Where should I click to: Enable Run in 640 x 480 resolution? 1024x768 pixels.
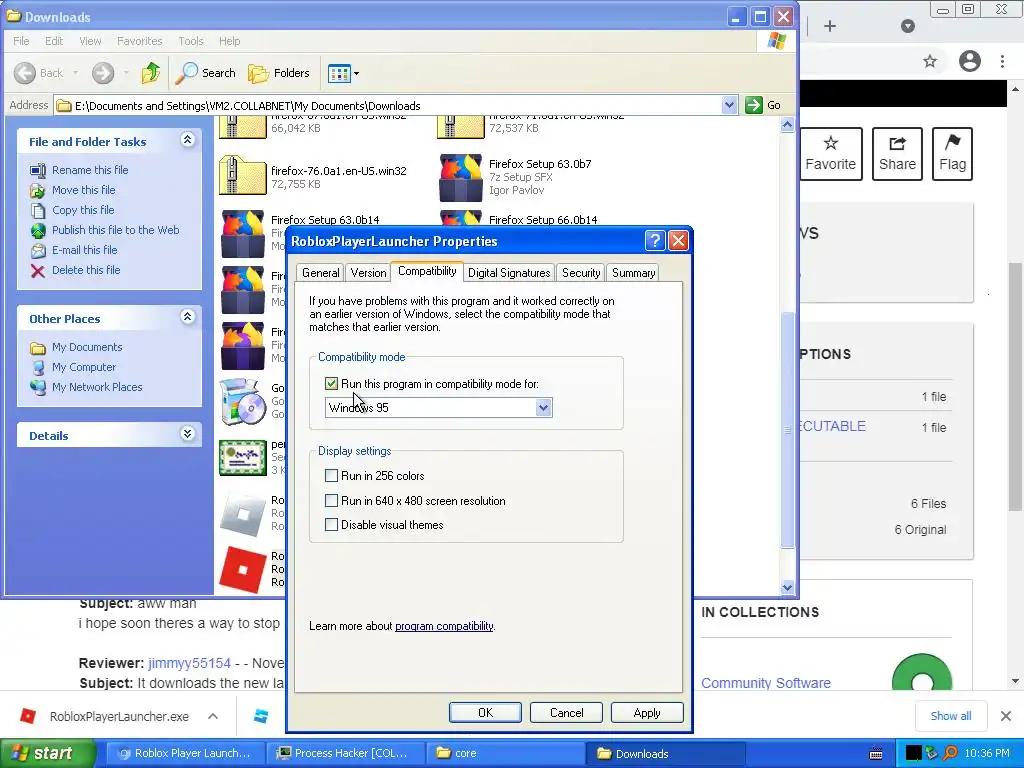[x=331, y=501]
